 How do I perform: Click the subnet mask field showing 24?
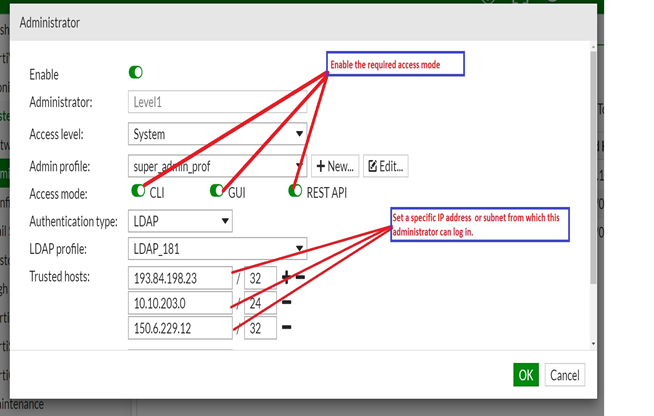260,302
